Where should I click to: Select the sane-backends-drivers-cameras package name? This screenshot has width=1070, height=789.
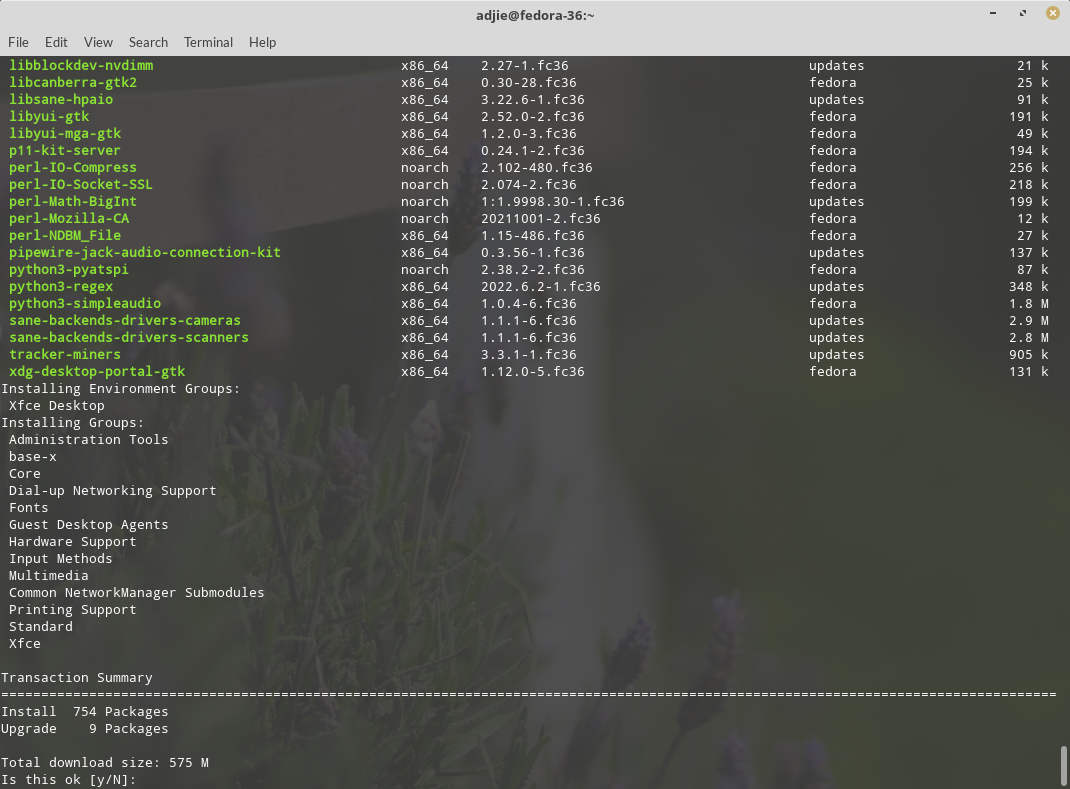coord(125,321)
